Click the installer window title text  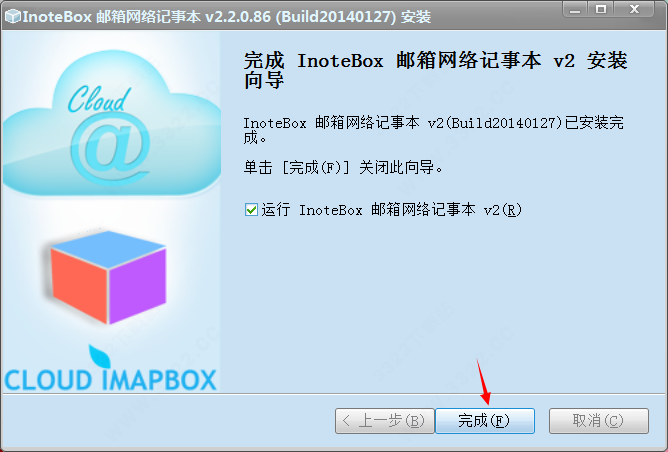point(227,17)
